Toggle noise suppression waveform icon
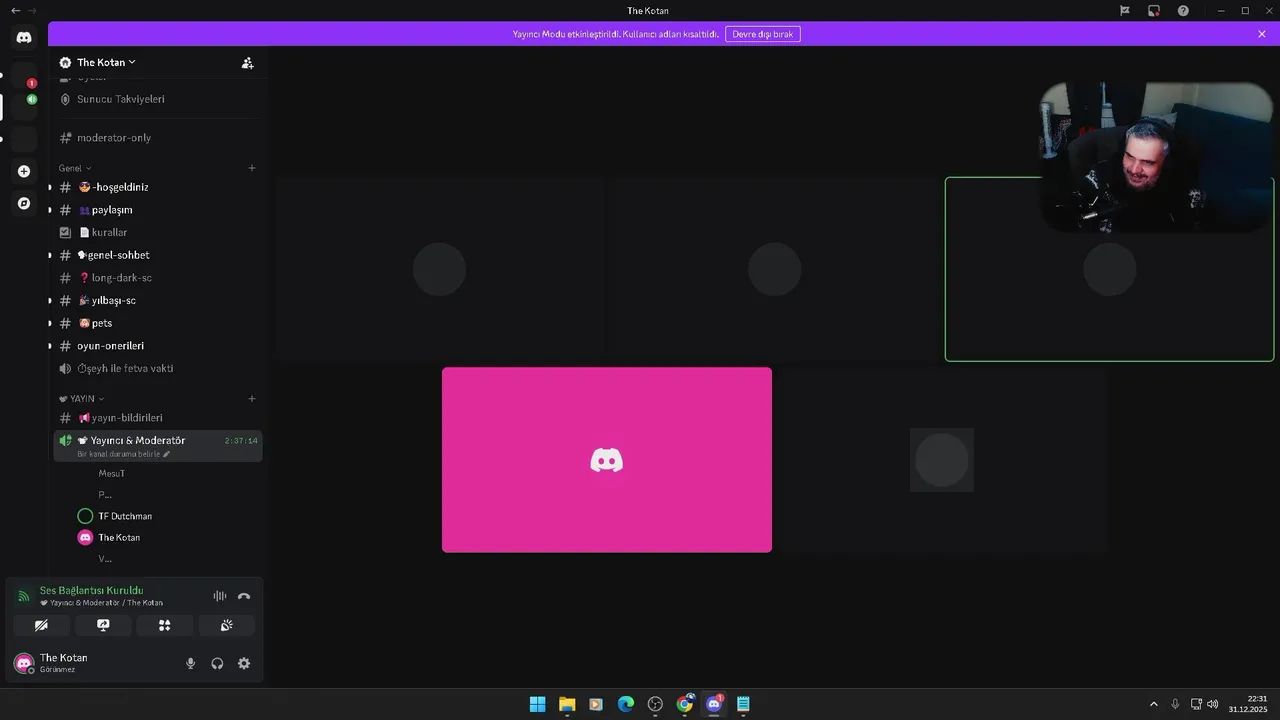The height and width of the screenshot is (720, 1280). [x=219, y=596]
